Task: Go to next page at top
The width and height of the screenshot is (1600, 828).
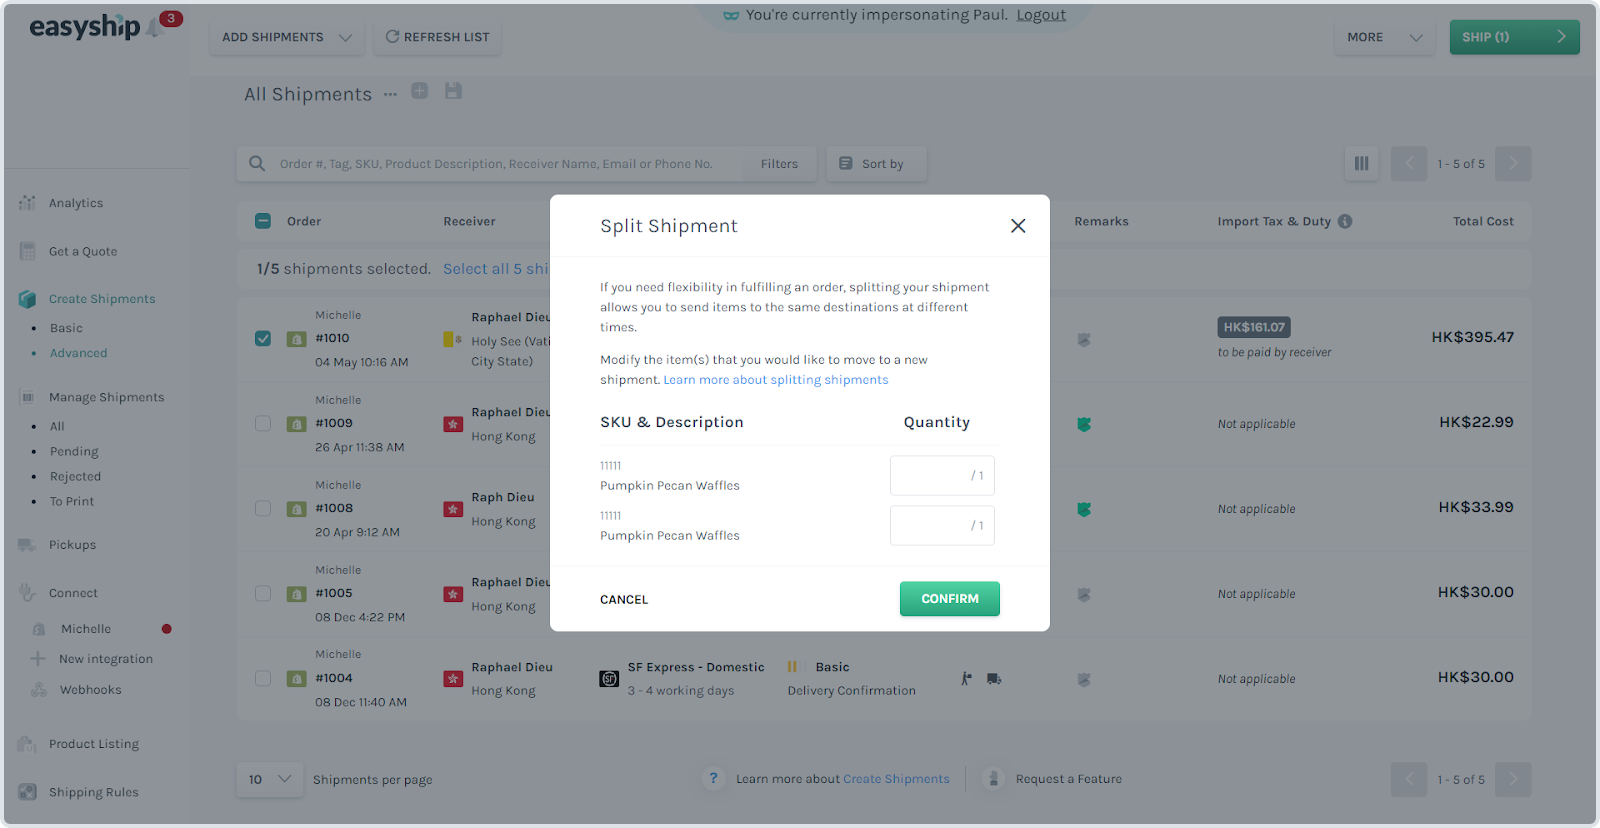Action: click(1513, 163)
